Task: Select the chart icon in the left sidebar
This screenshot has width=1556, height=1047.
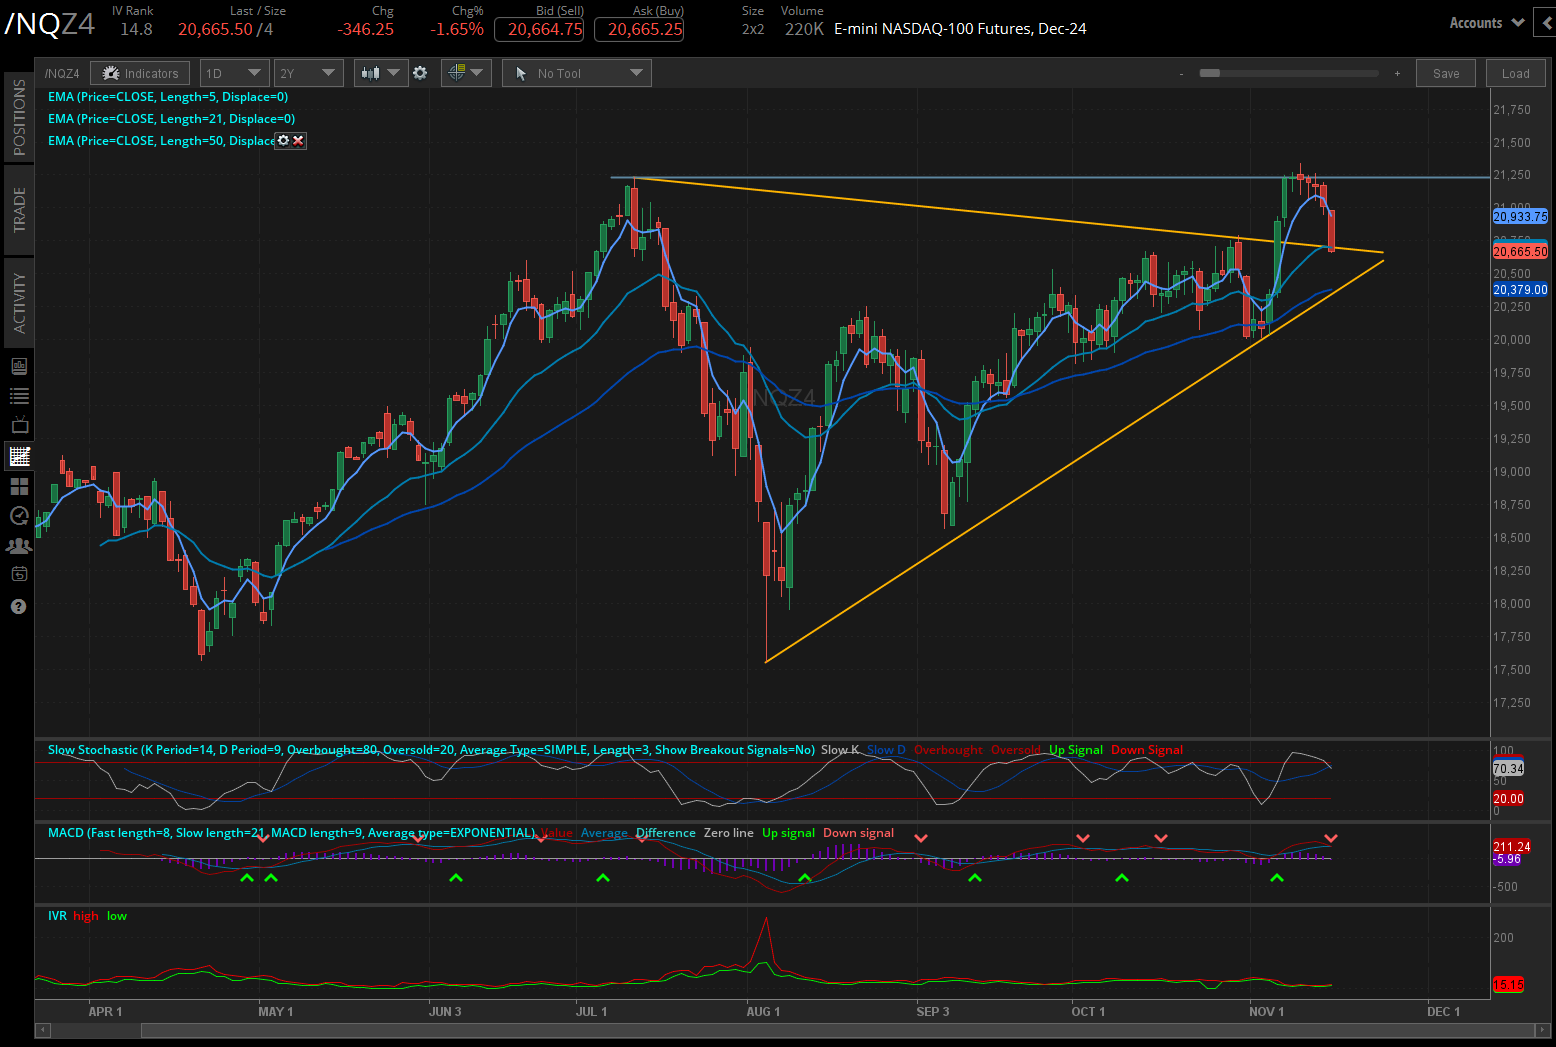Action: click(x=19, y=456)
